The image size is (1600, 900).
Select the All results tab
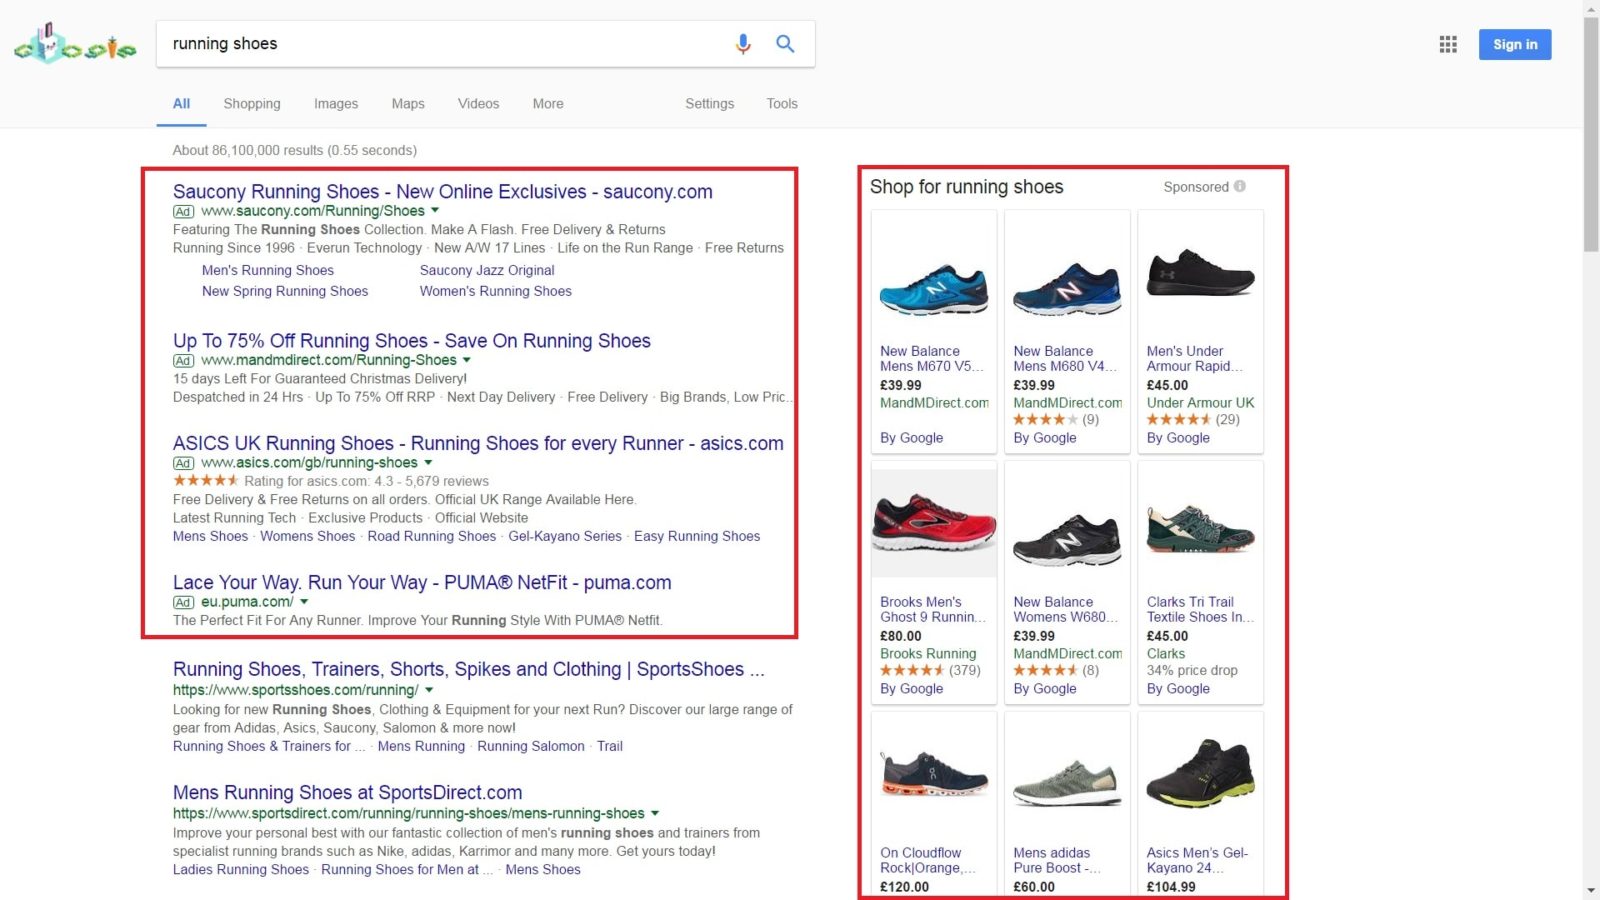coord(181,103)
